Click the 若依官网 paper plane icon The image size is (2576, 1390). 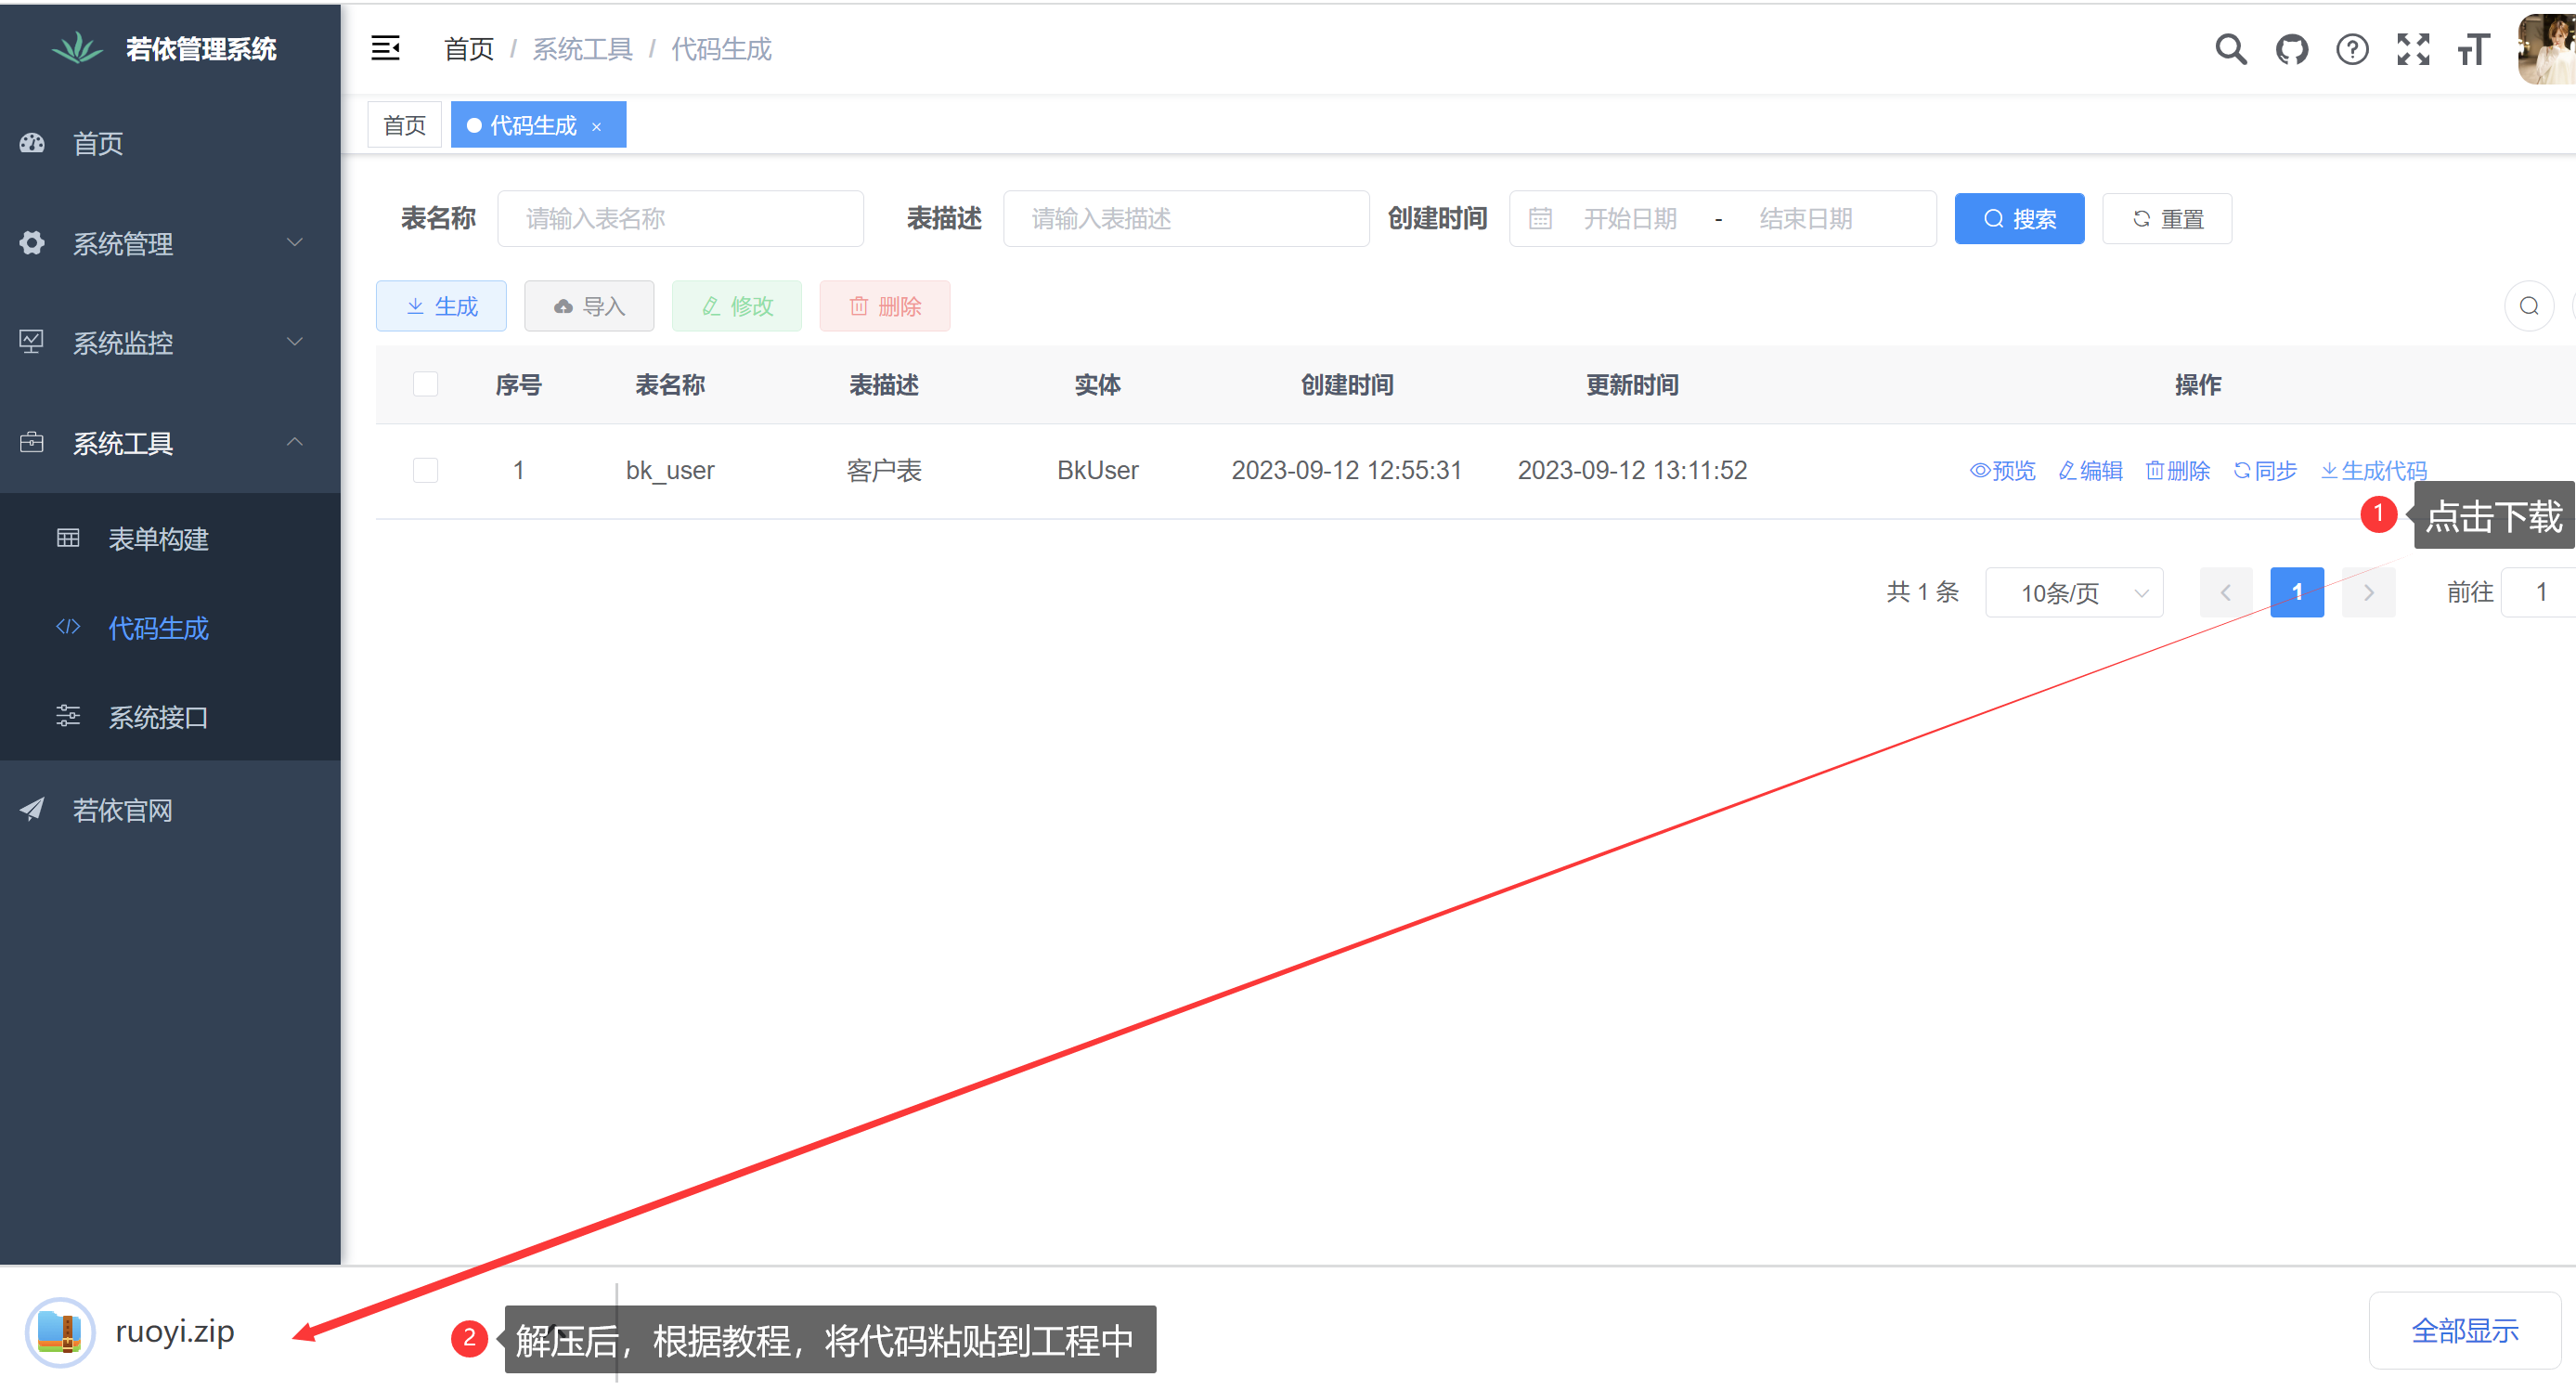coord(32,809)
